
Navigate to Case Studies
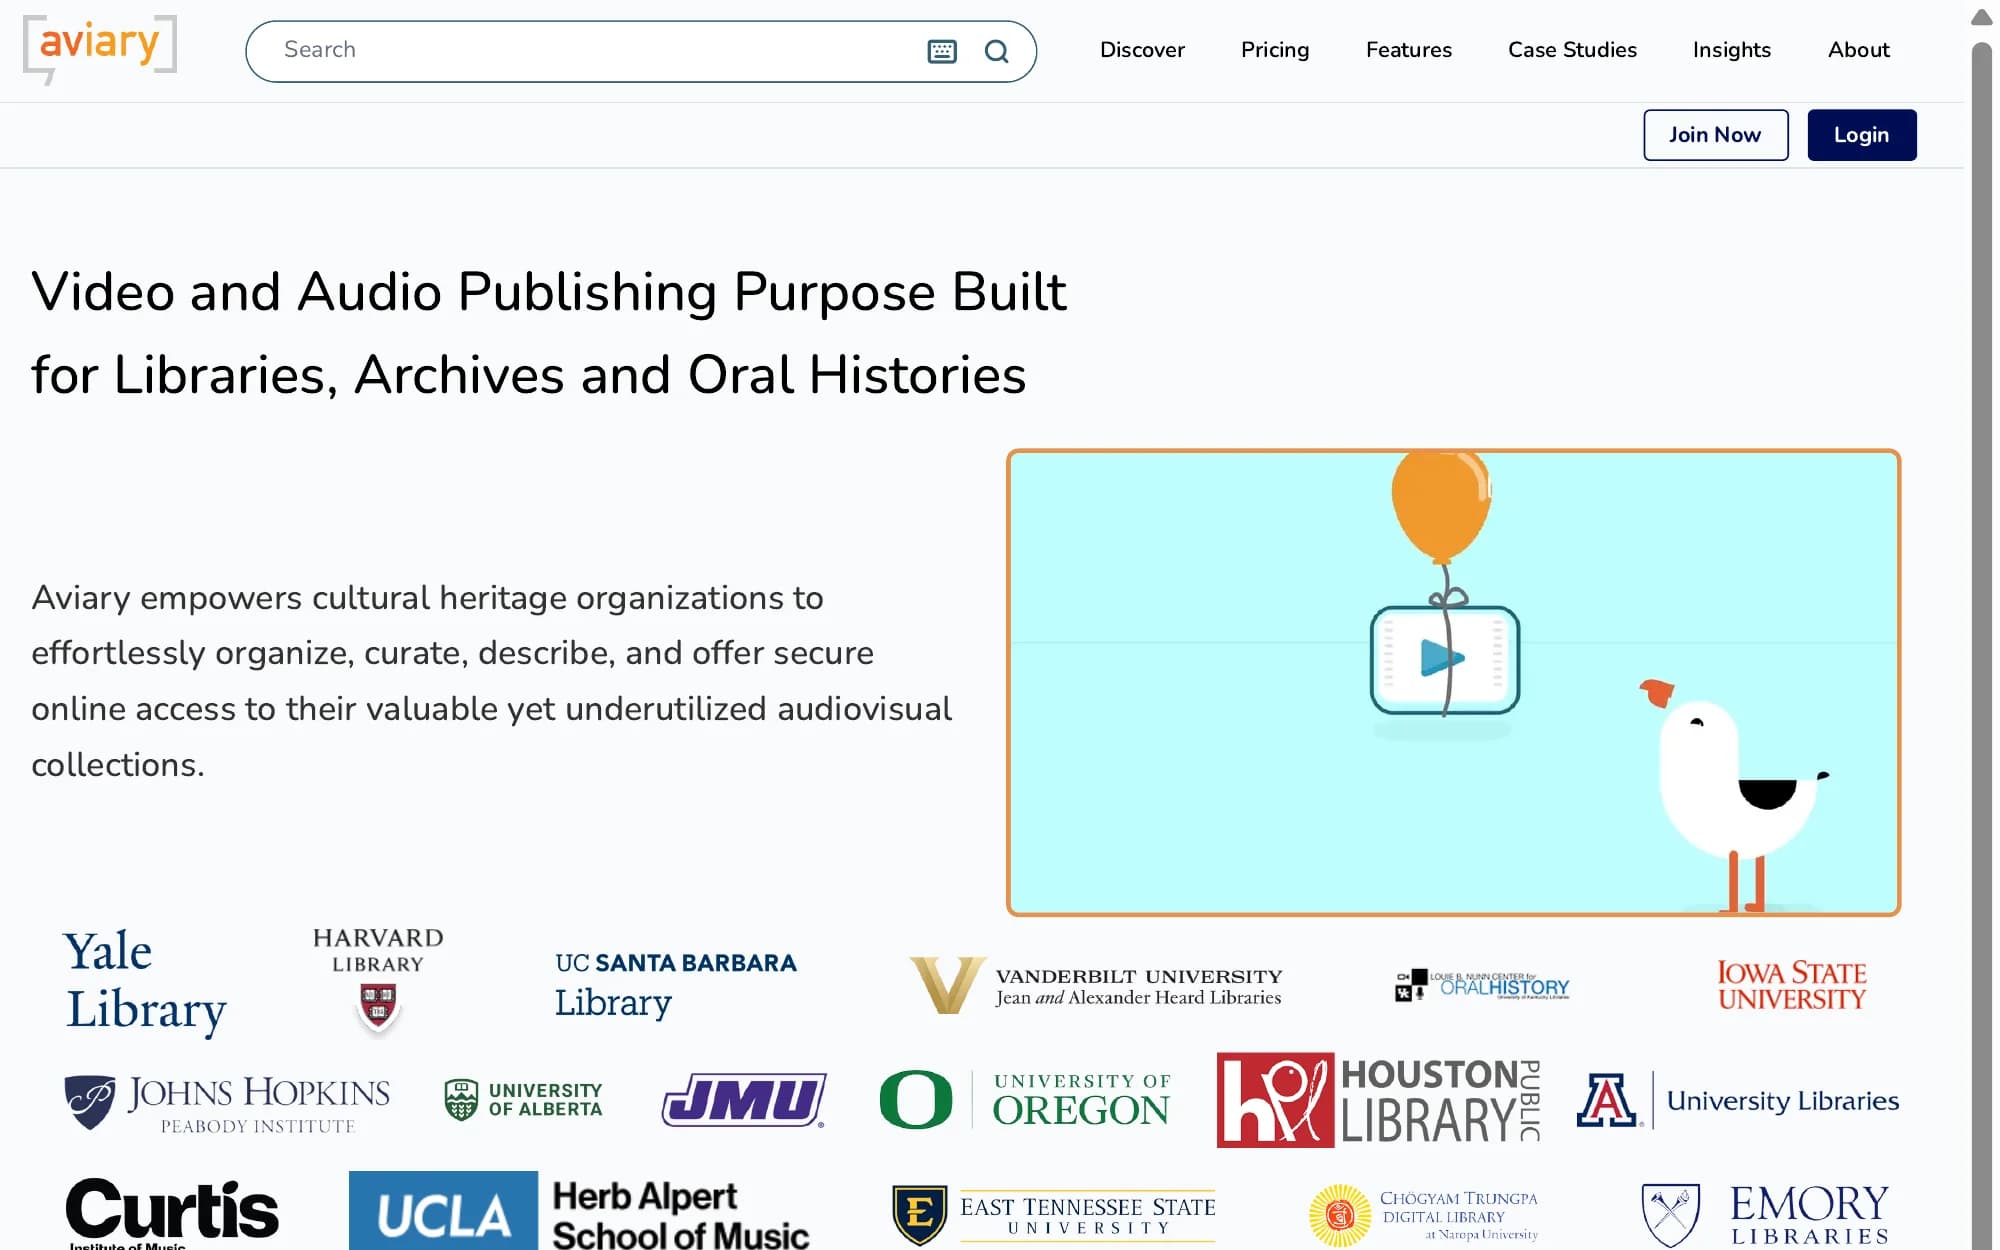coord(1572,50)
